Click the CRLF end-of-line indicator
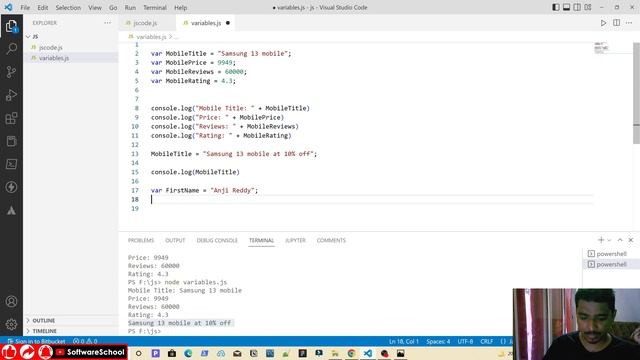Screen dimensions: 640x360 click(487, 341)
